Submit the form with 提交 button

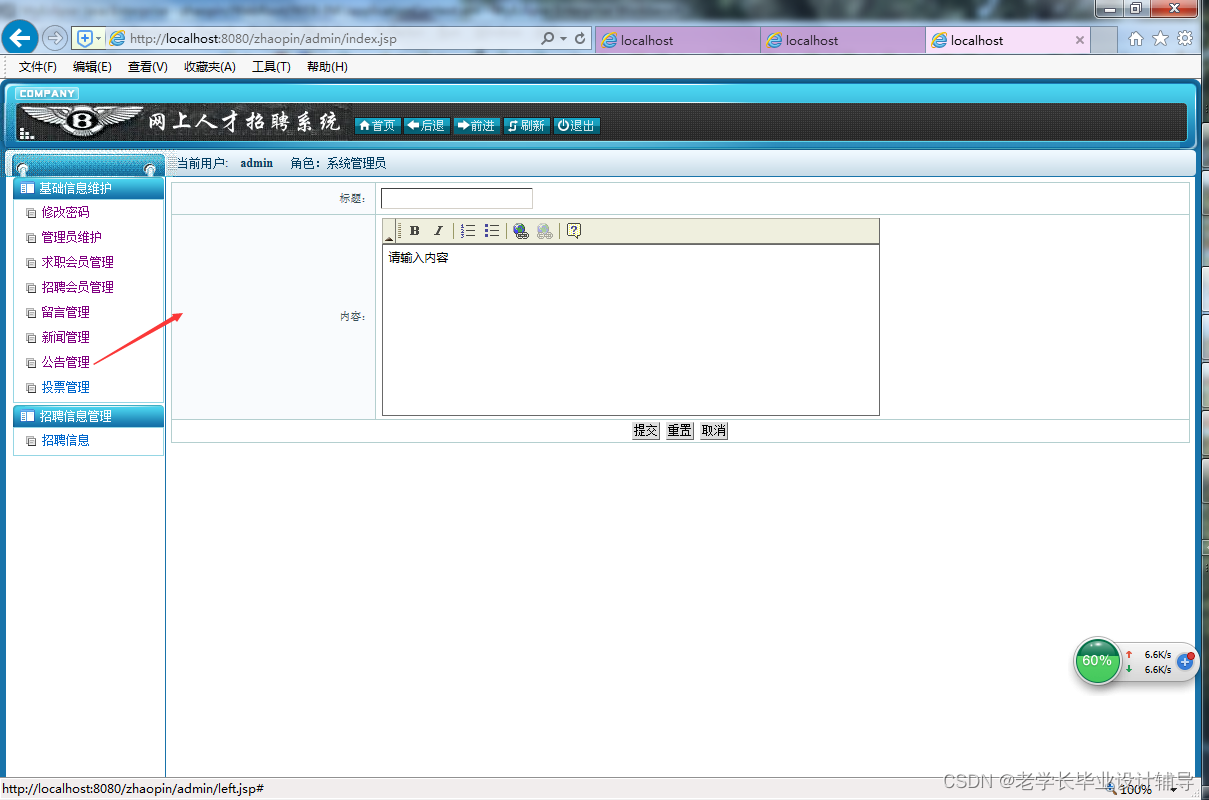pyautogui.click(x=645, y=430)
